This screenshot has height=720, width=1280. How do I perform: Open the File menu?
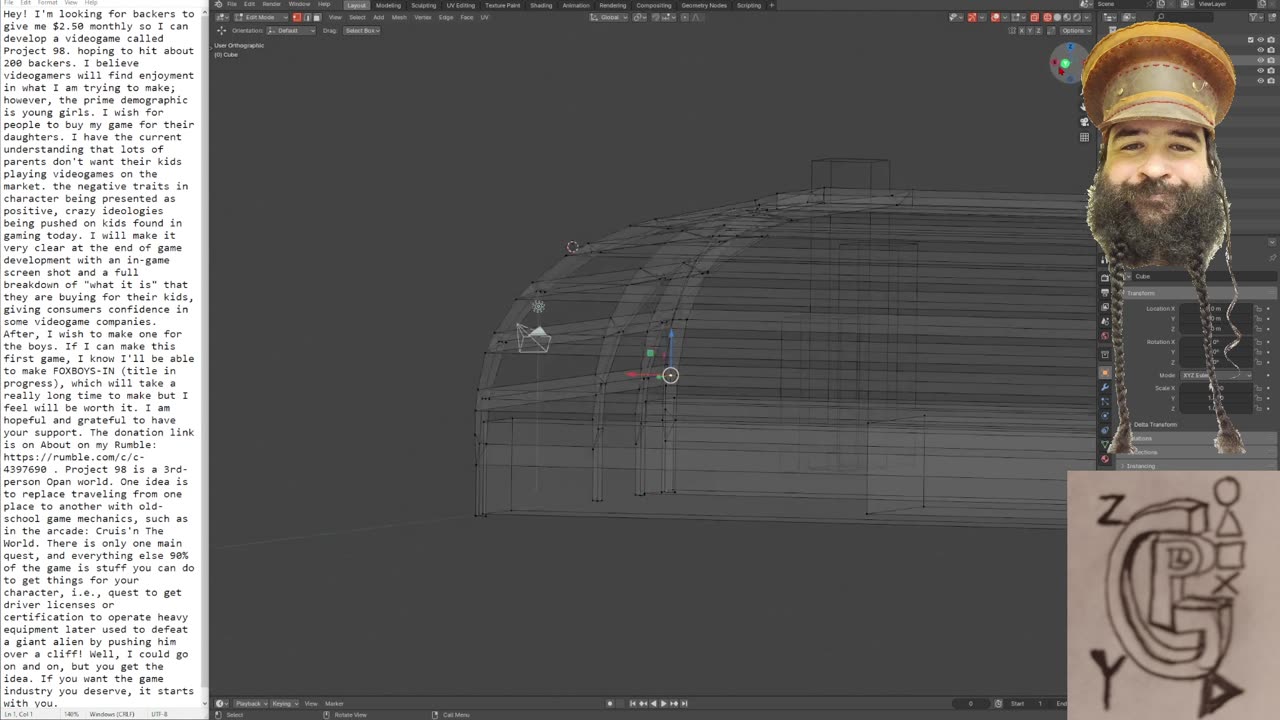232,4
